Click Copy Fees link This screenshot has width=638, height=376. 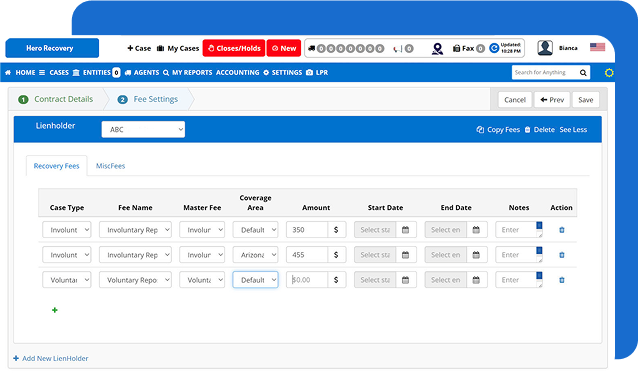[498, 130]
